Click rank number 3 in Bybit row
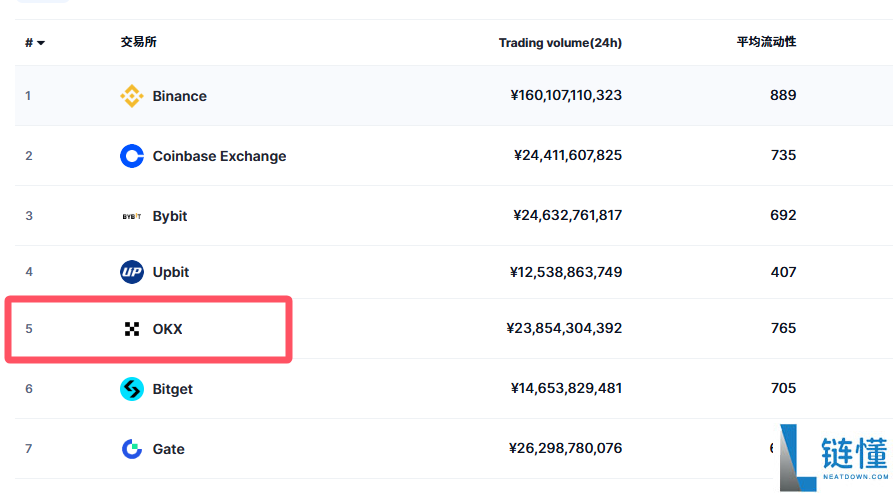 pos(28,216)
